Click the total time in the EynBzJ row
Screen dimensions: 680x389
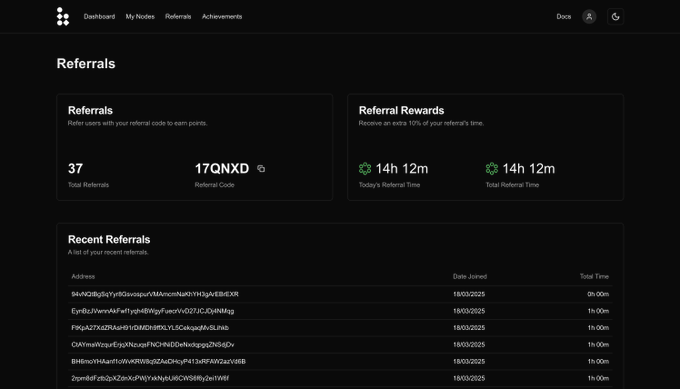click(x=598, y=311)
